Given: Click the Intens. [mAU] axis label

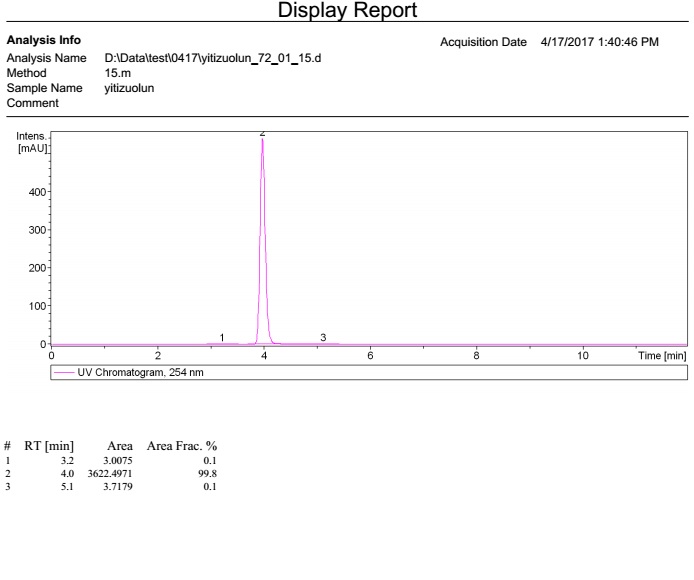Looking at the screenshot, I should click(32, 141).
